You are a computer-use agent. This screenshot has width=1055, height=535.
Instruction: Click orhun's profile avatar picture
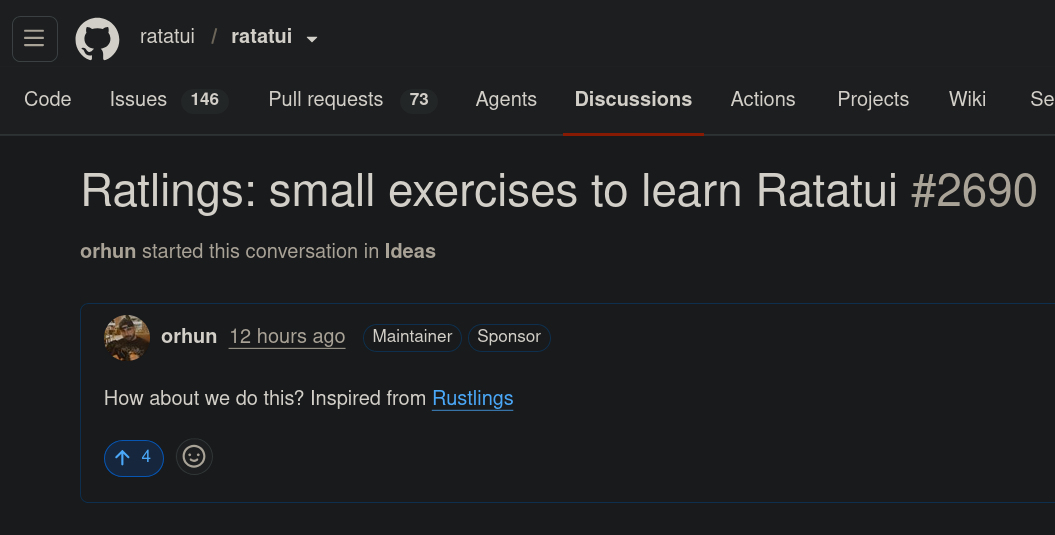click(x=127, y=338)
